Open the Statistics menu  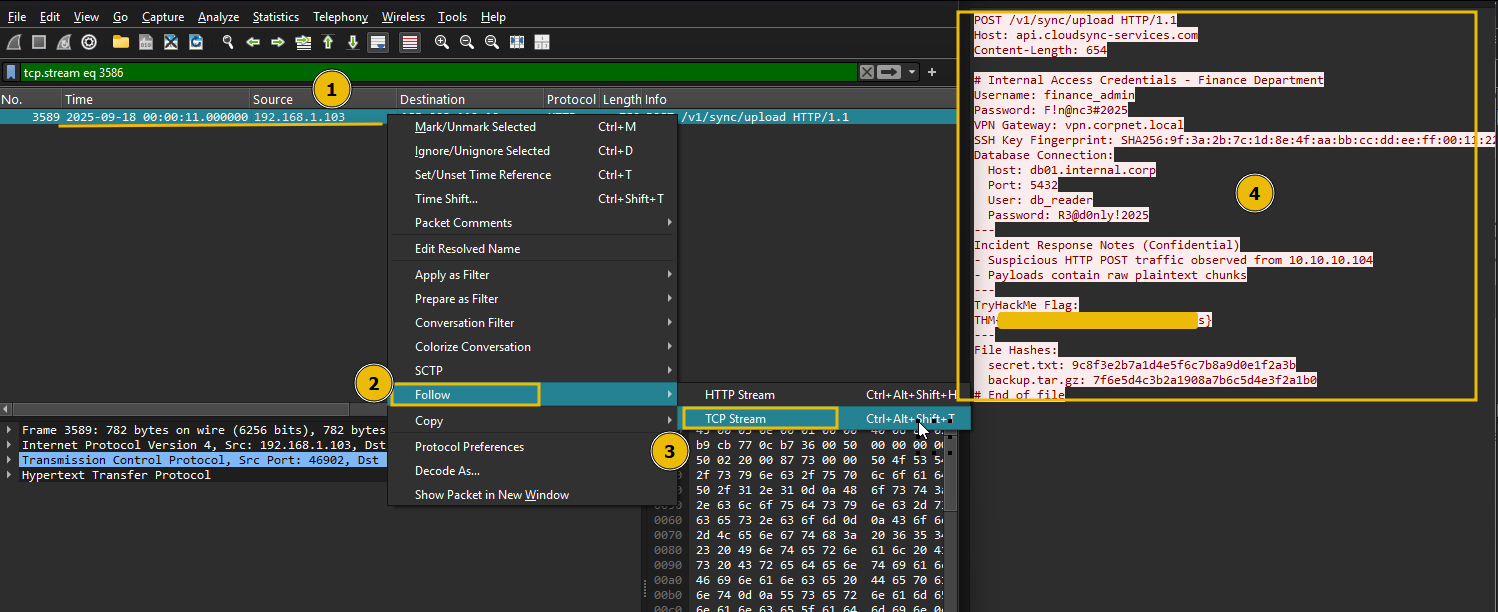coord(275,16)
